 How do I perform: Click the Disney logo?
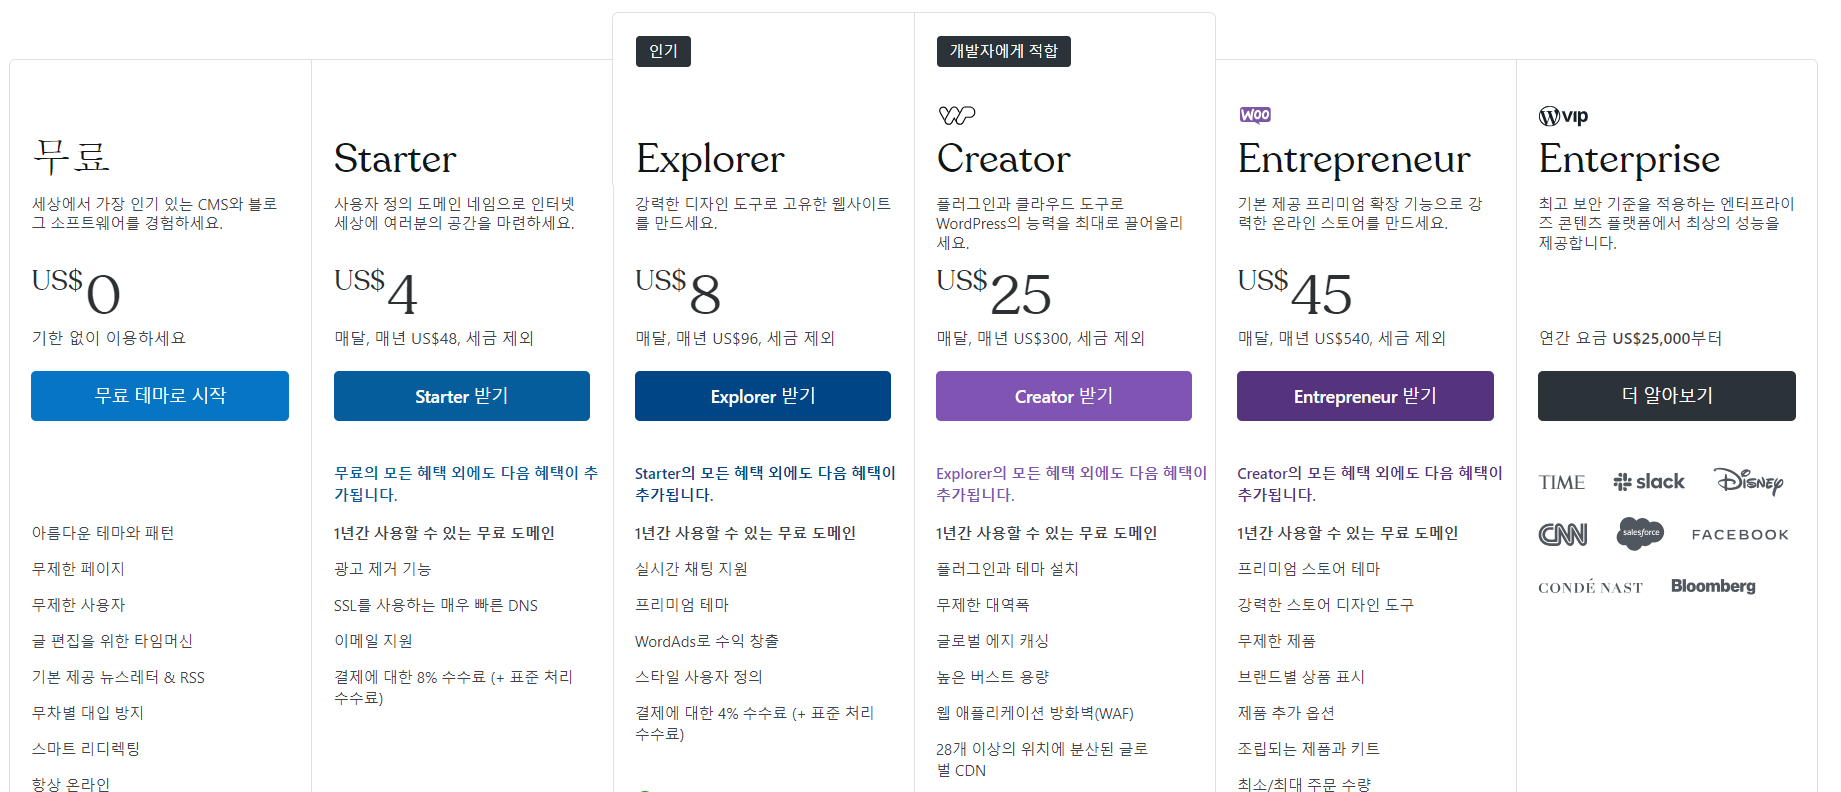point(1748,481)
